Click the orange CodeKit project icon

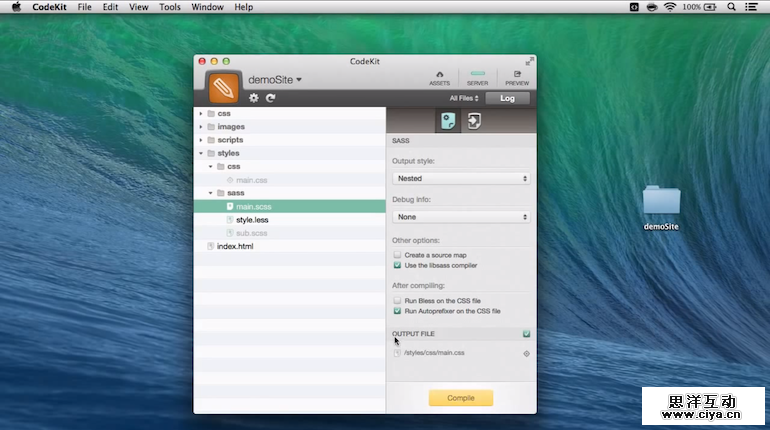223,88
